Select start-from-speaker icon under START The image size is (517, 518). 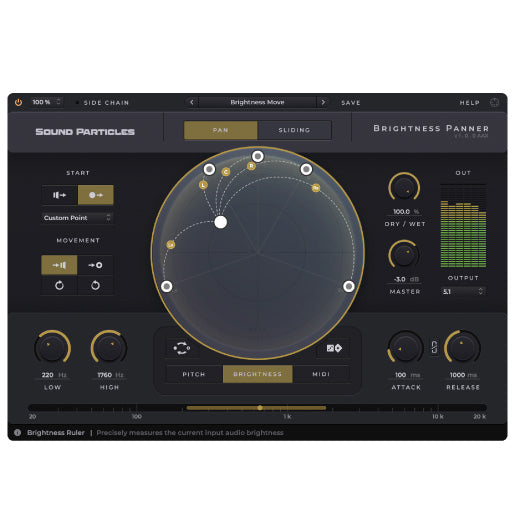point(60,195)
